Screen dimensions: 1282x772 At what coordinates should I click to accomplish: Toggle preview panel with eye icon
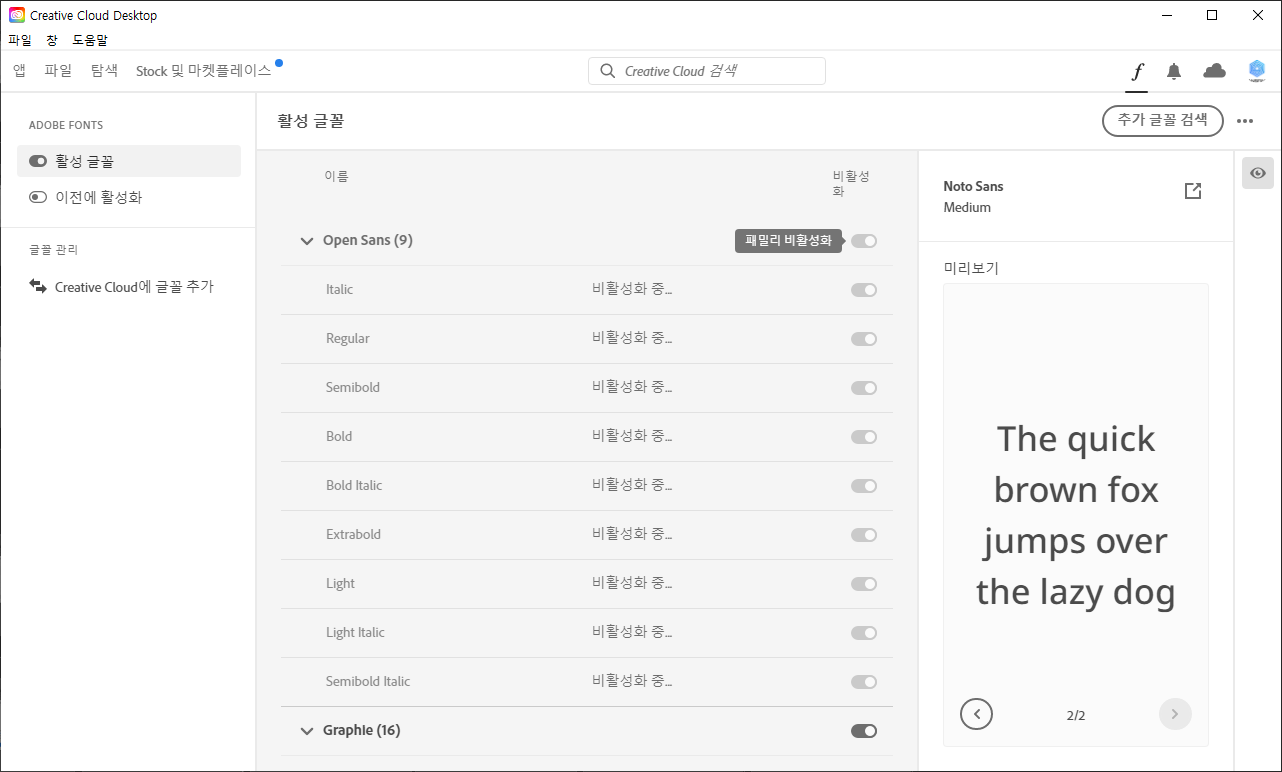tap(1258, 173)
